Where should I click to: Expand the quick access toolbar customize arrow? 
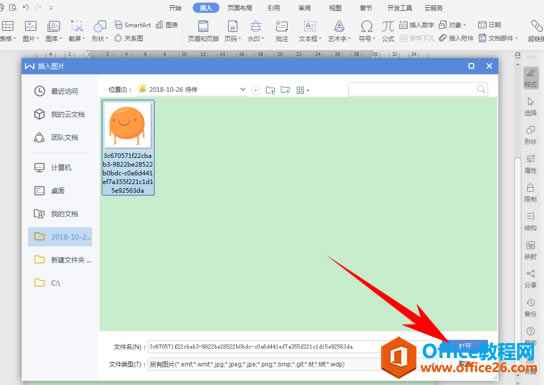coord(51,7)
